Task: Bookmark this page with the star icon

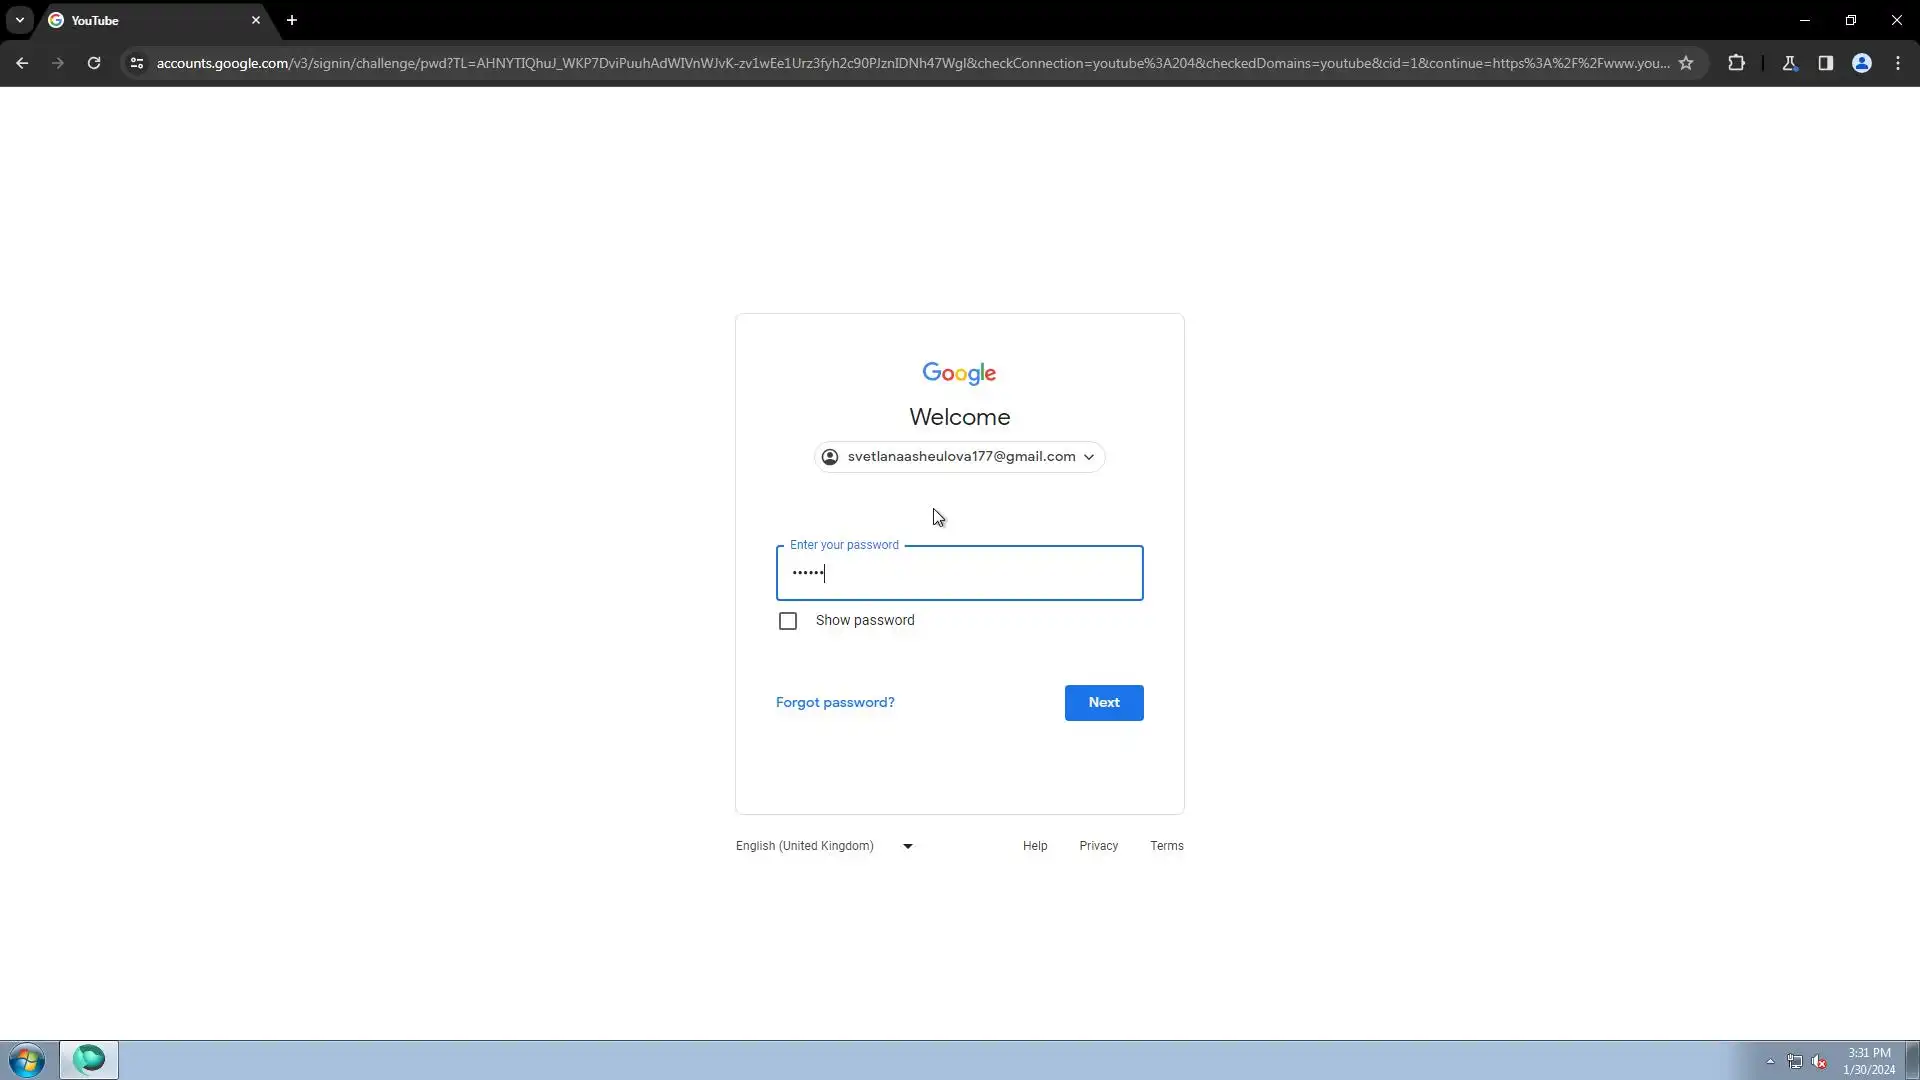Action: tap(1686, 63)
